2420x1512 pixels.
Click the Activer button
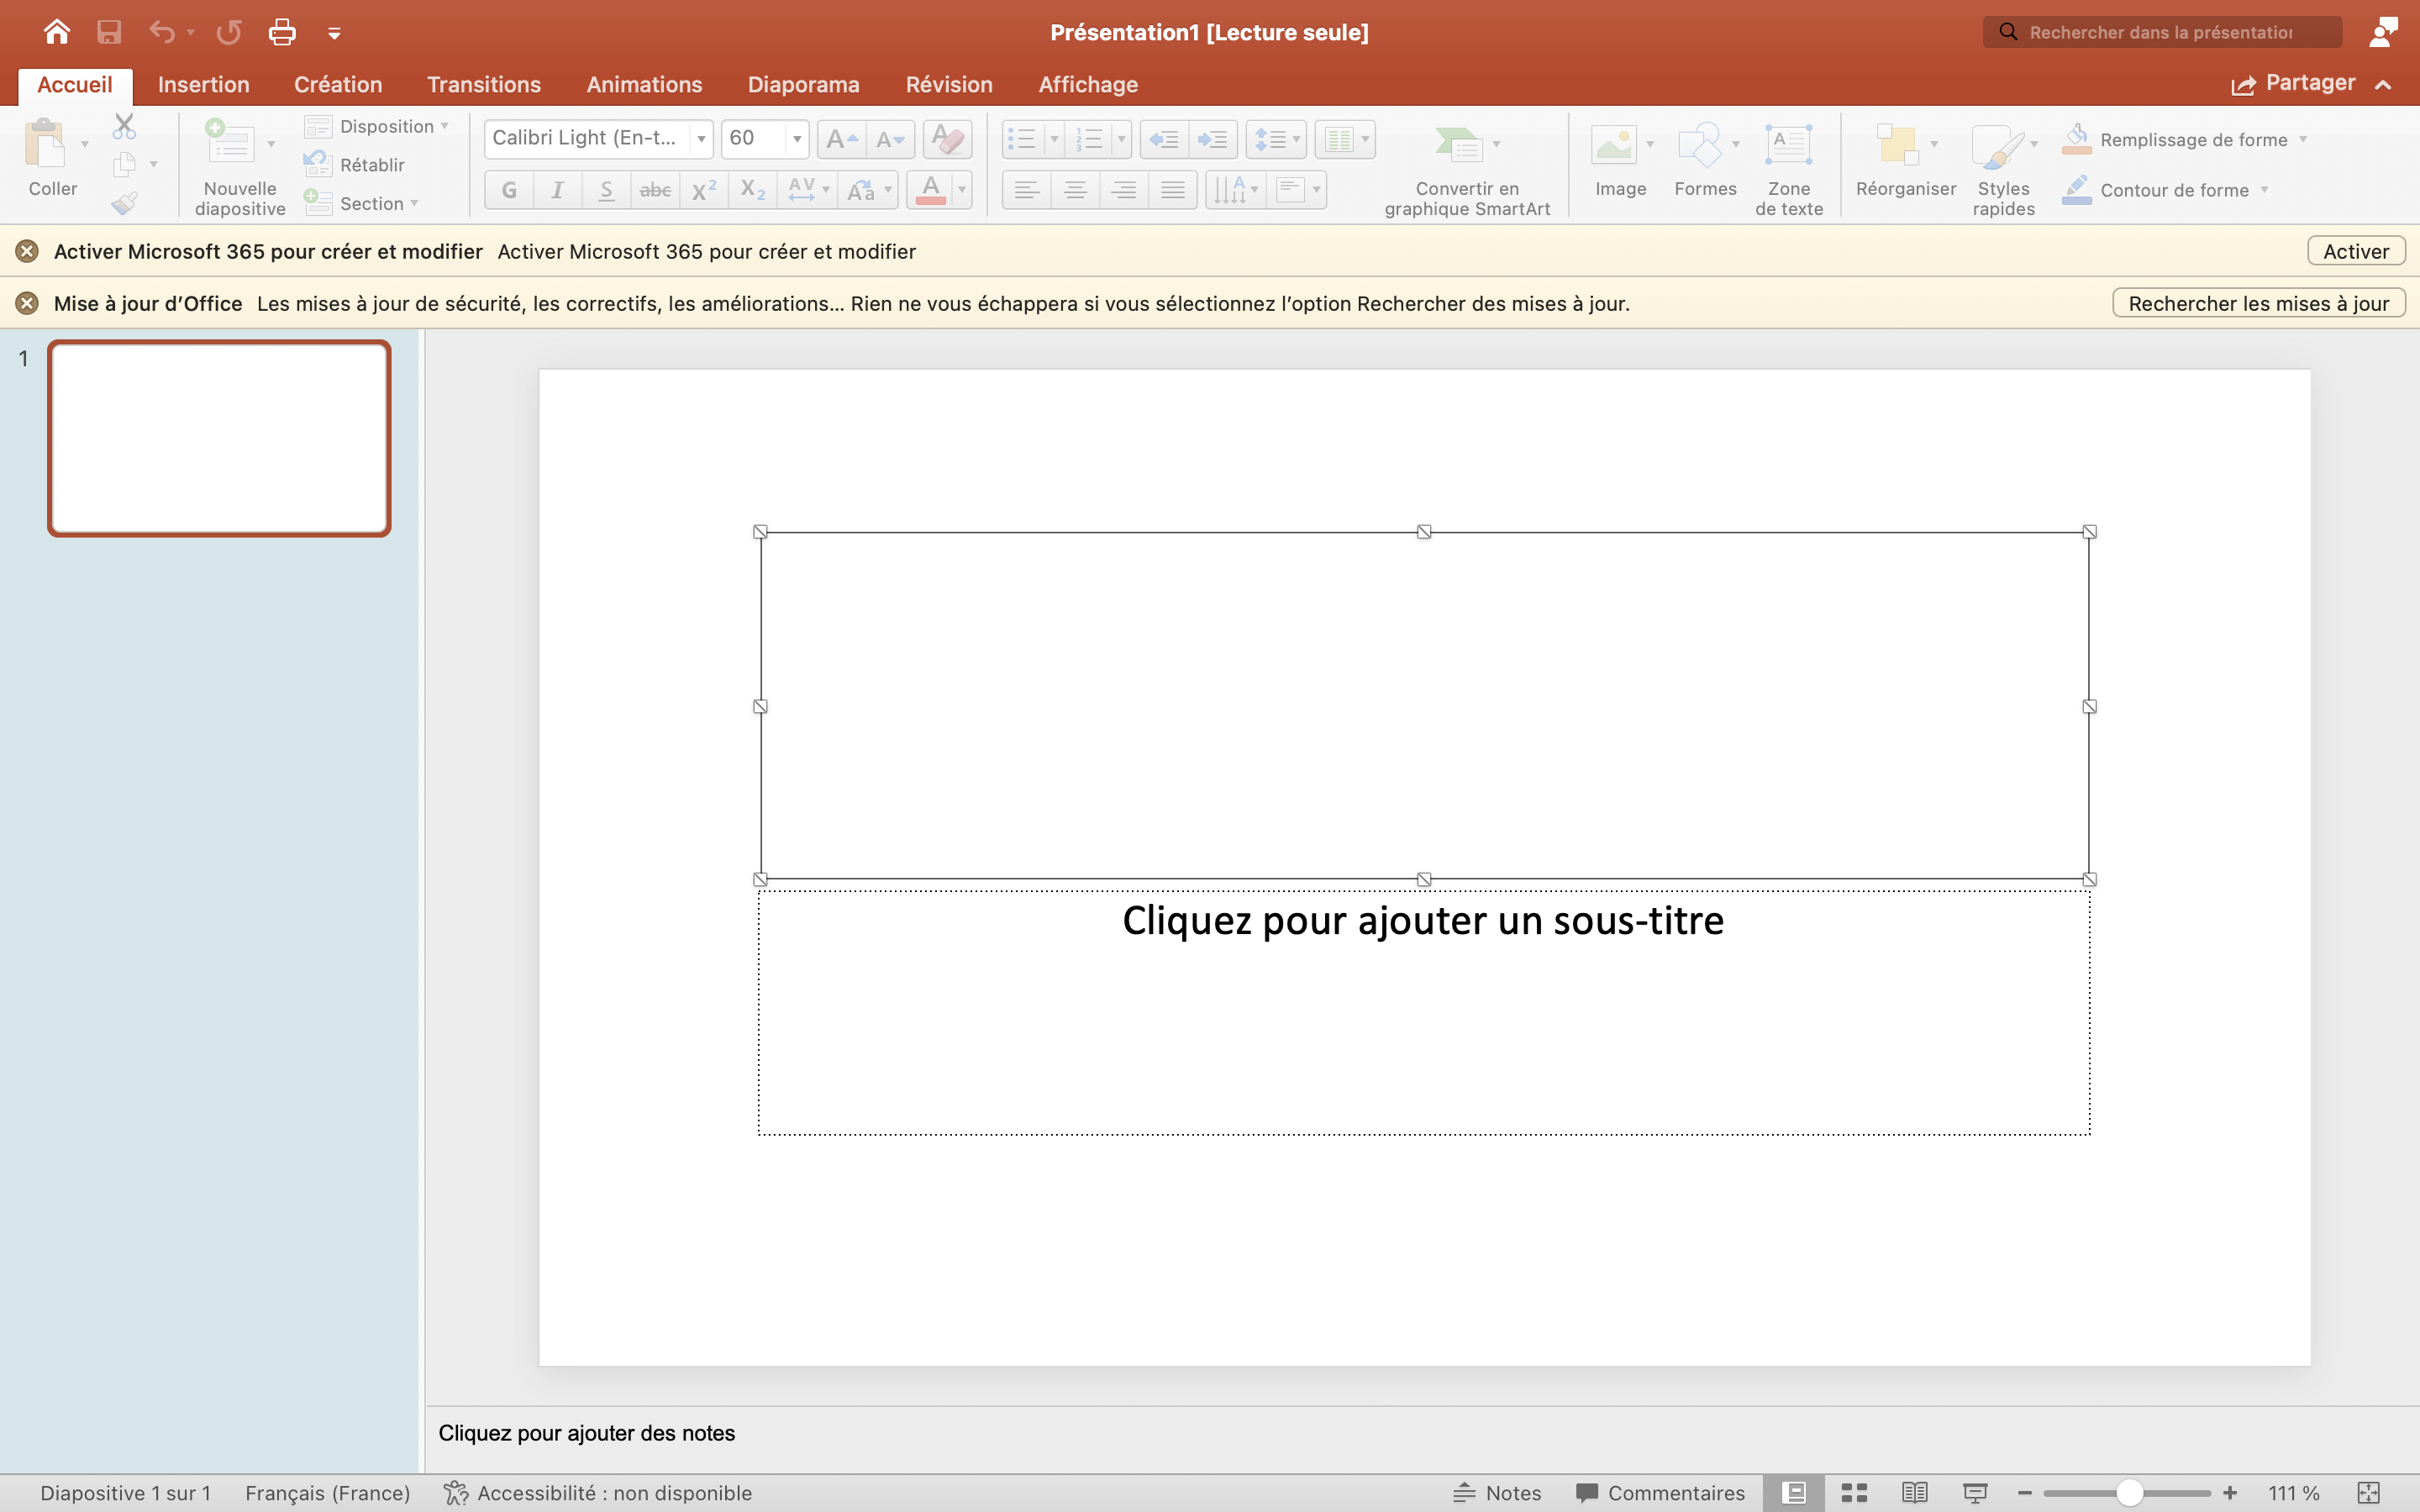2355,251
